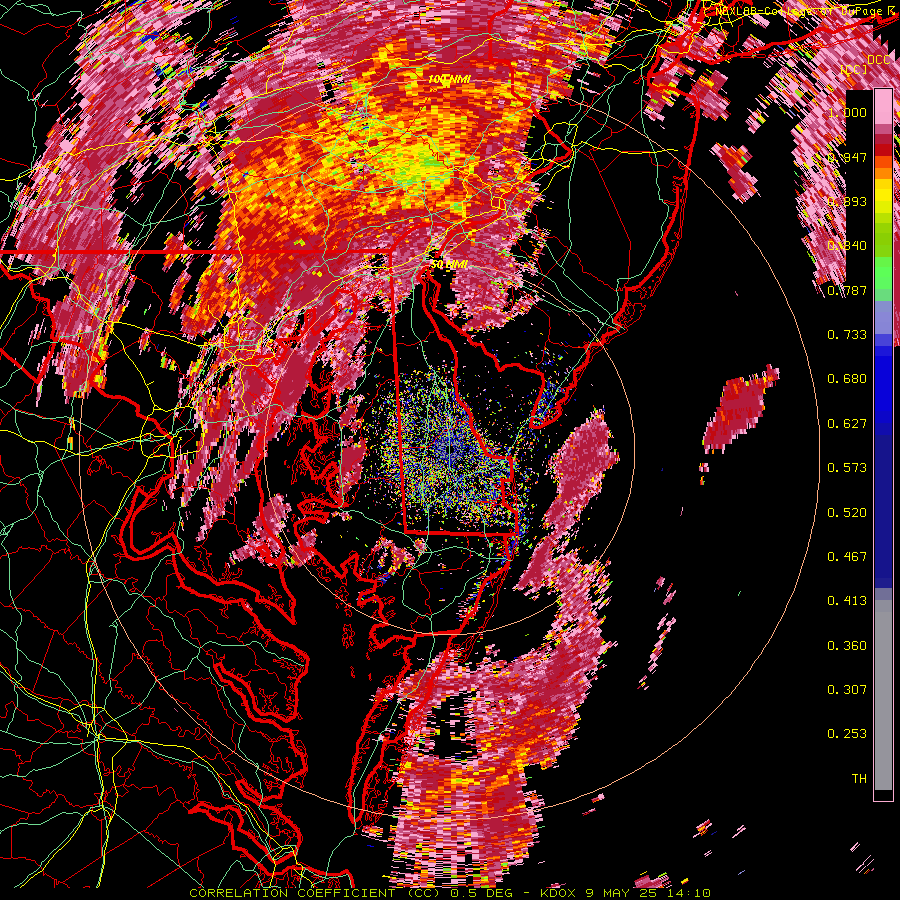This screenshot has width=900, height=900.
Task: Click the 0.573 color scale label
Action: [847, 468]
